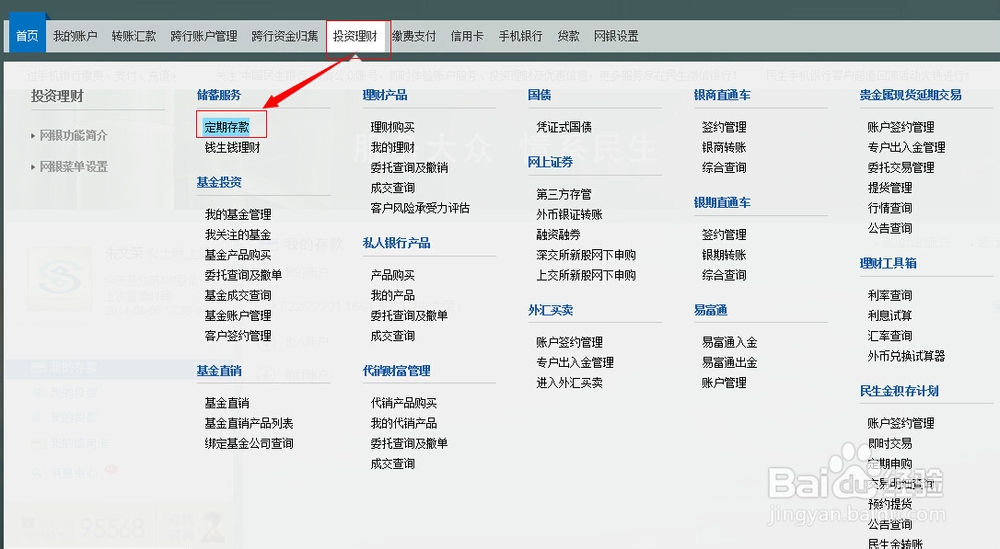Open 基金产品购买
The image size is (1000, 549).
click(x=238, y=255)
